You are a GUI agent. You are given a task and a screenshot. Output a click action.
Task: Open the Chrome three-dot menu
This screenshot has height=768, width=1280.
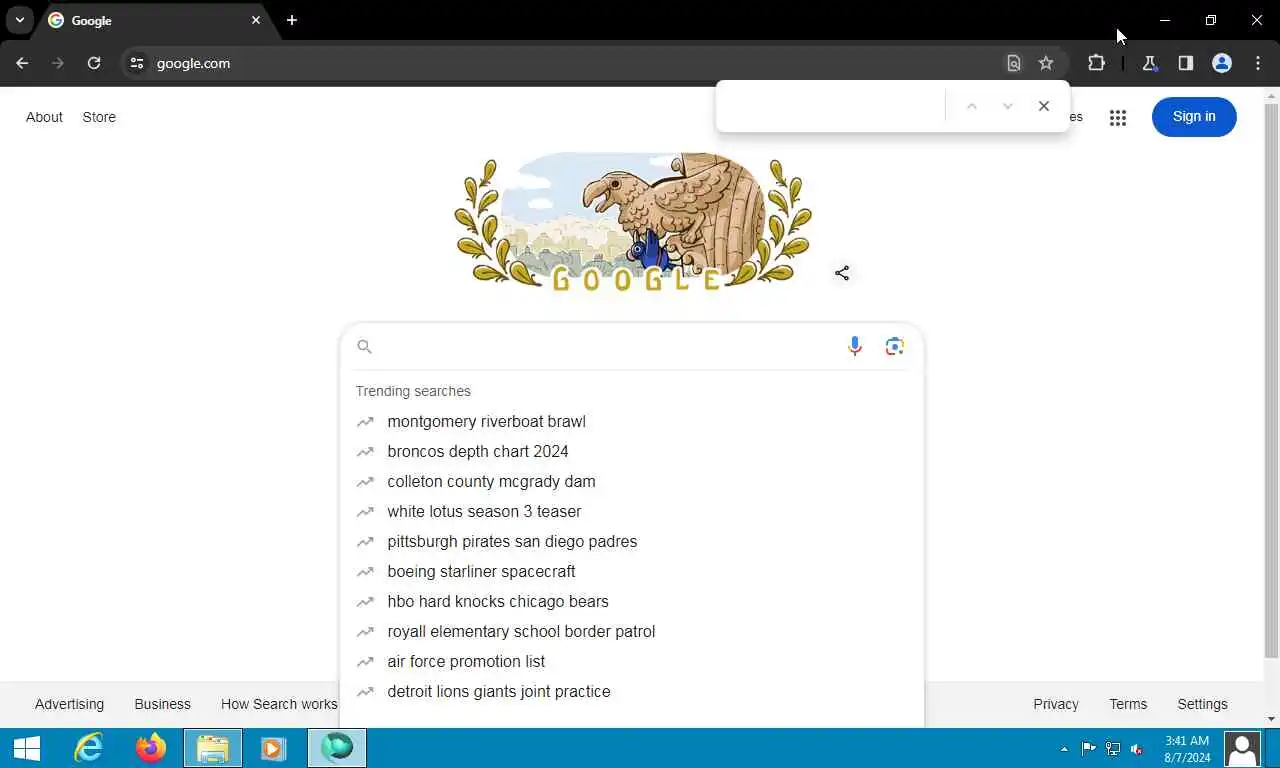point(1258,63)
